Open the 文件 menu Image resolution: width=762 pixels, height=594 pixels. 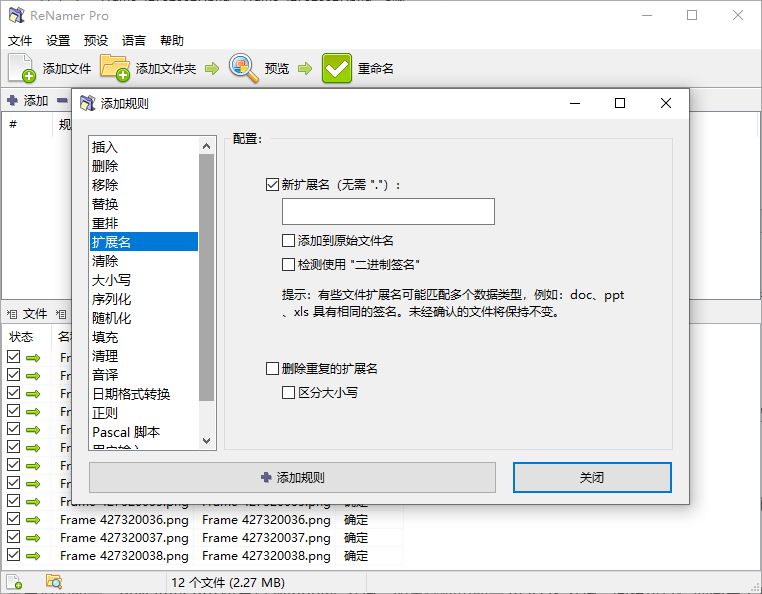click(x=20, y=40)
